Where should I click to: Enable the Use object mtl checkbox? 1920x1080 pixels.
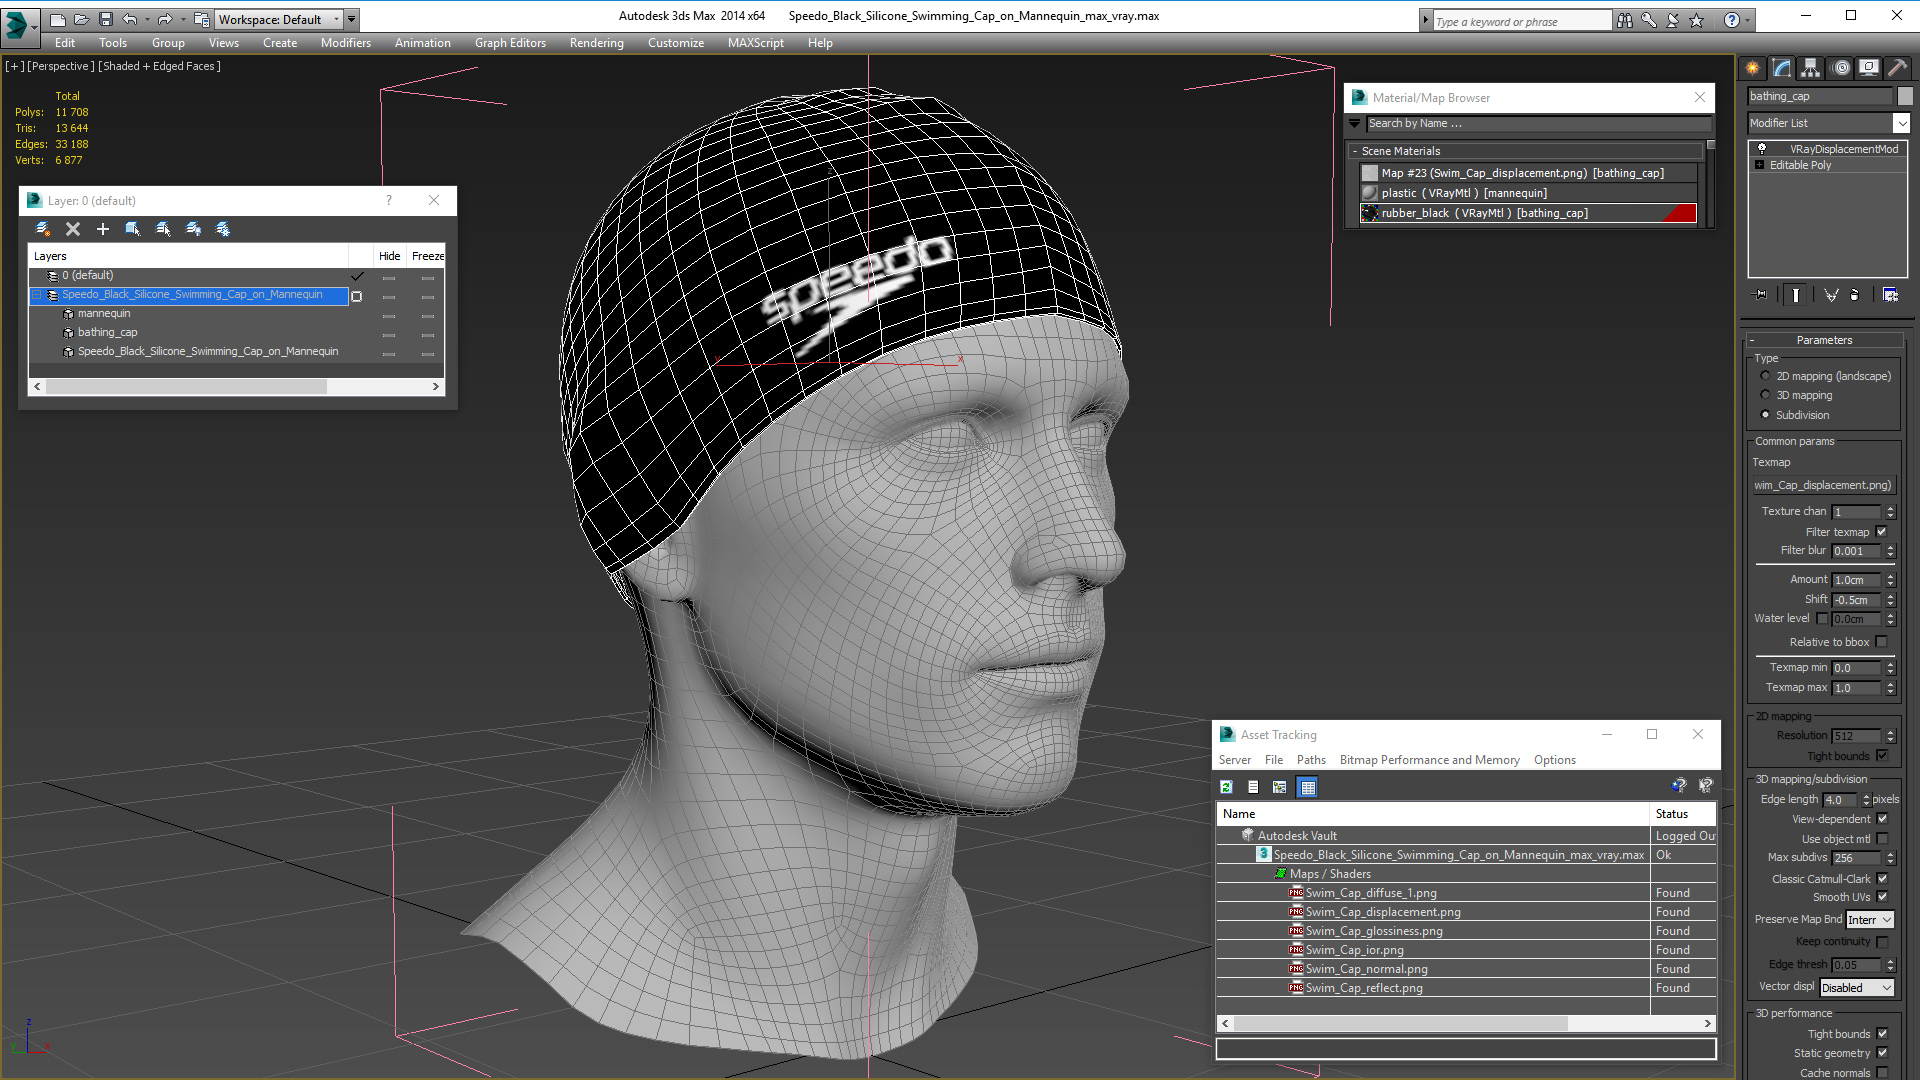tap(1882, 839)
